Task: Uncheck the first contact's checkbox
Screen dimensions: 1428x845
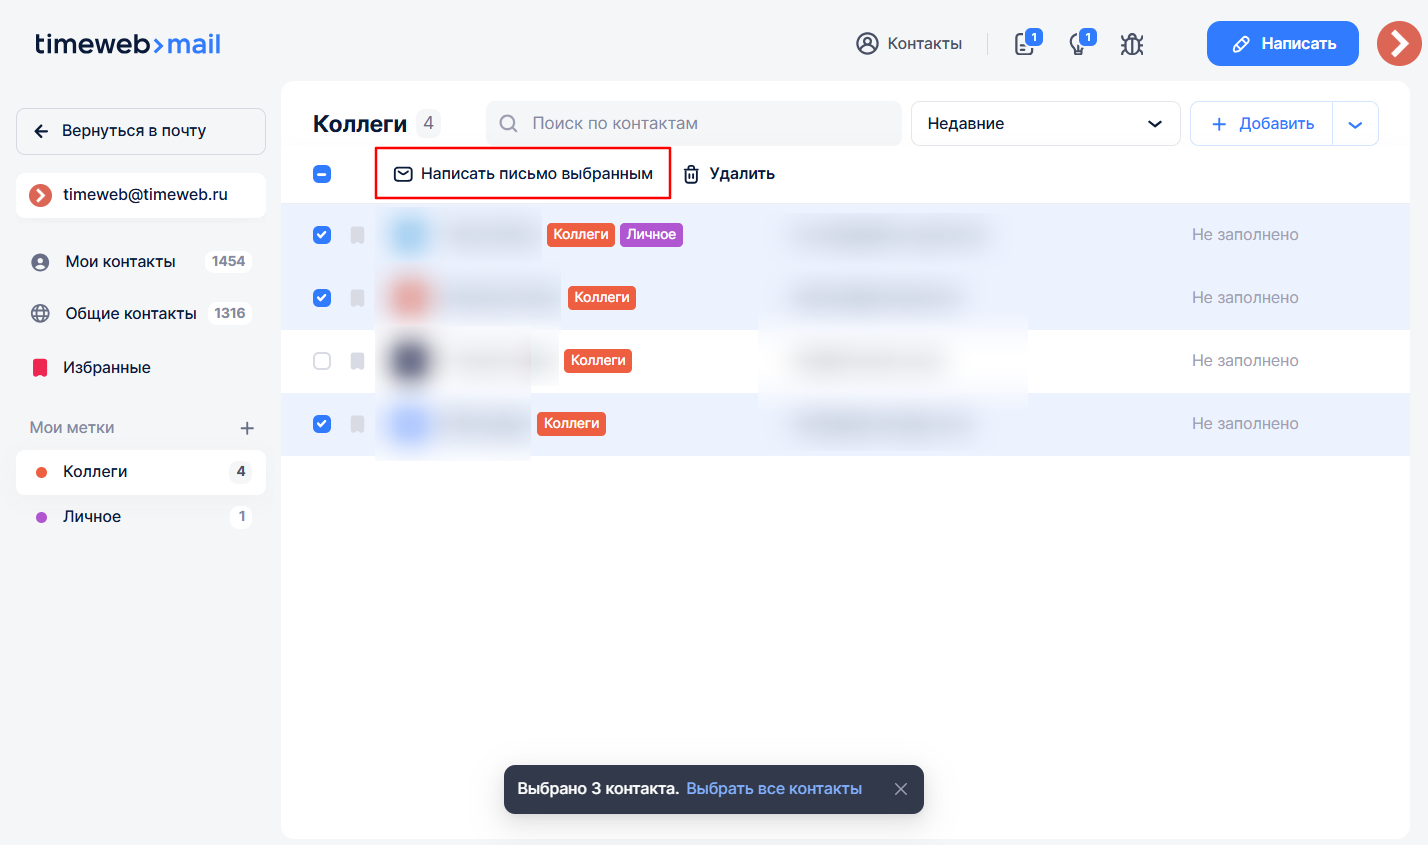Action: click(322, 235)
